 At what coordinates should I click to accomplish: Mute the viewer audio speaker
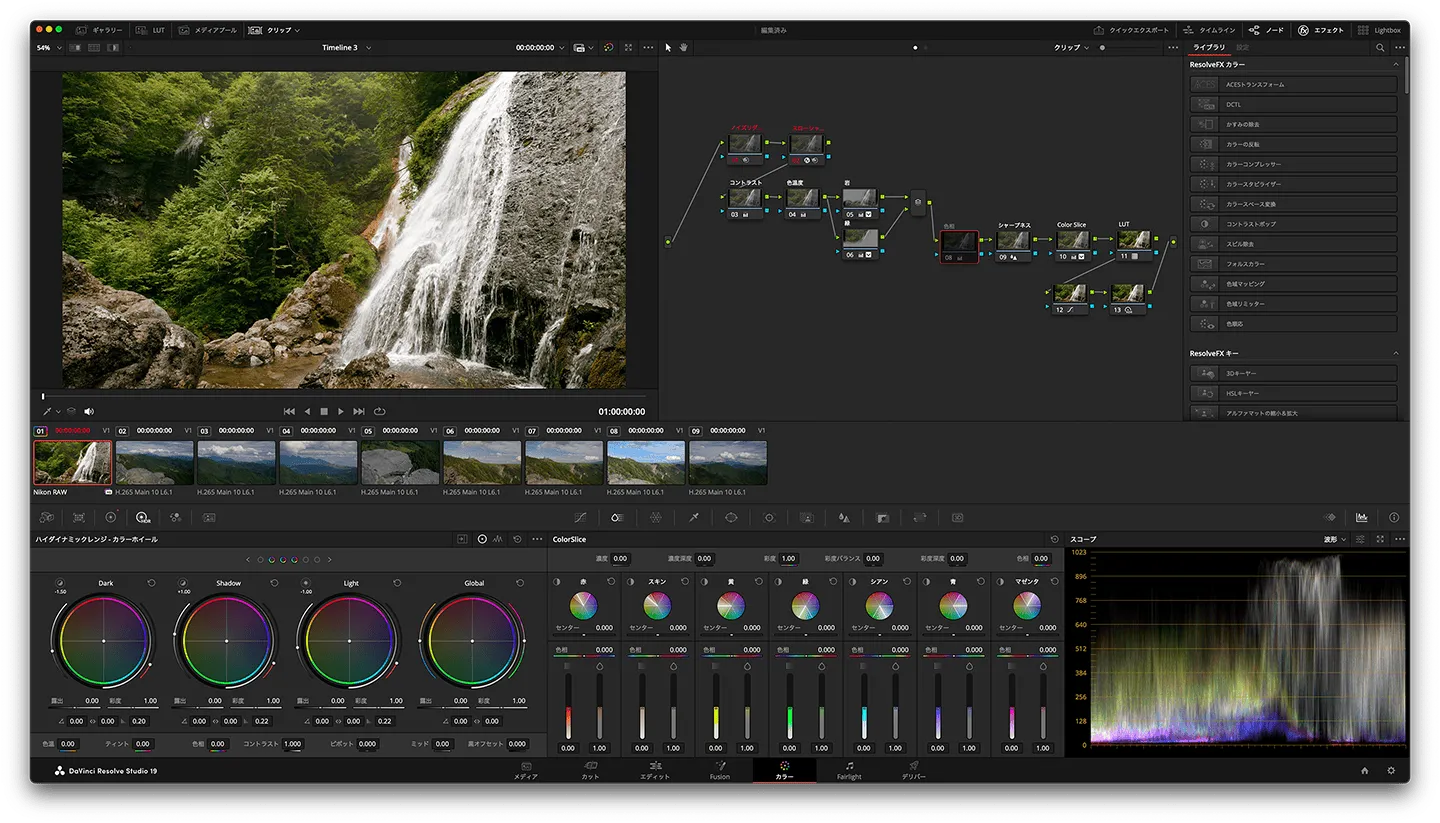pos(89,411)
